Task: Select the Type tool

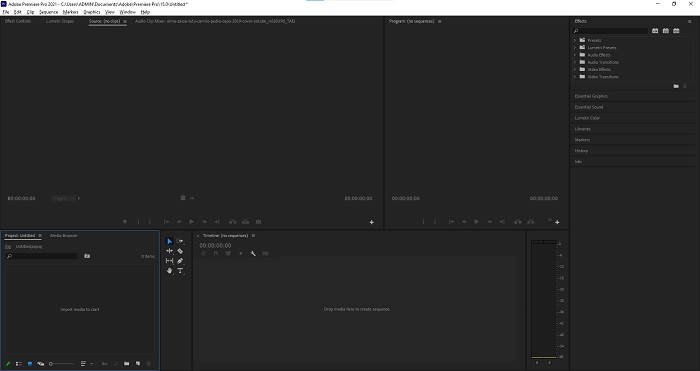Action: (180, 271)
